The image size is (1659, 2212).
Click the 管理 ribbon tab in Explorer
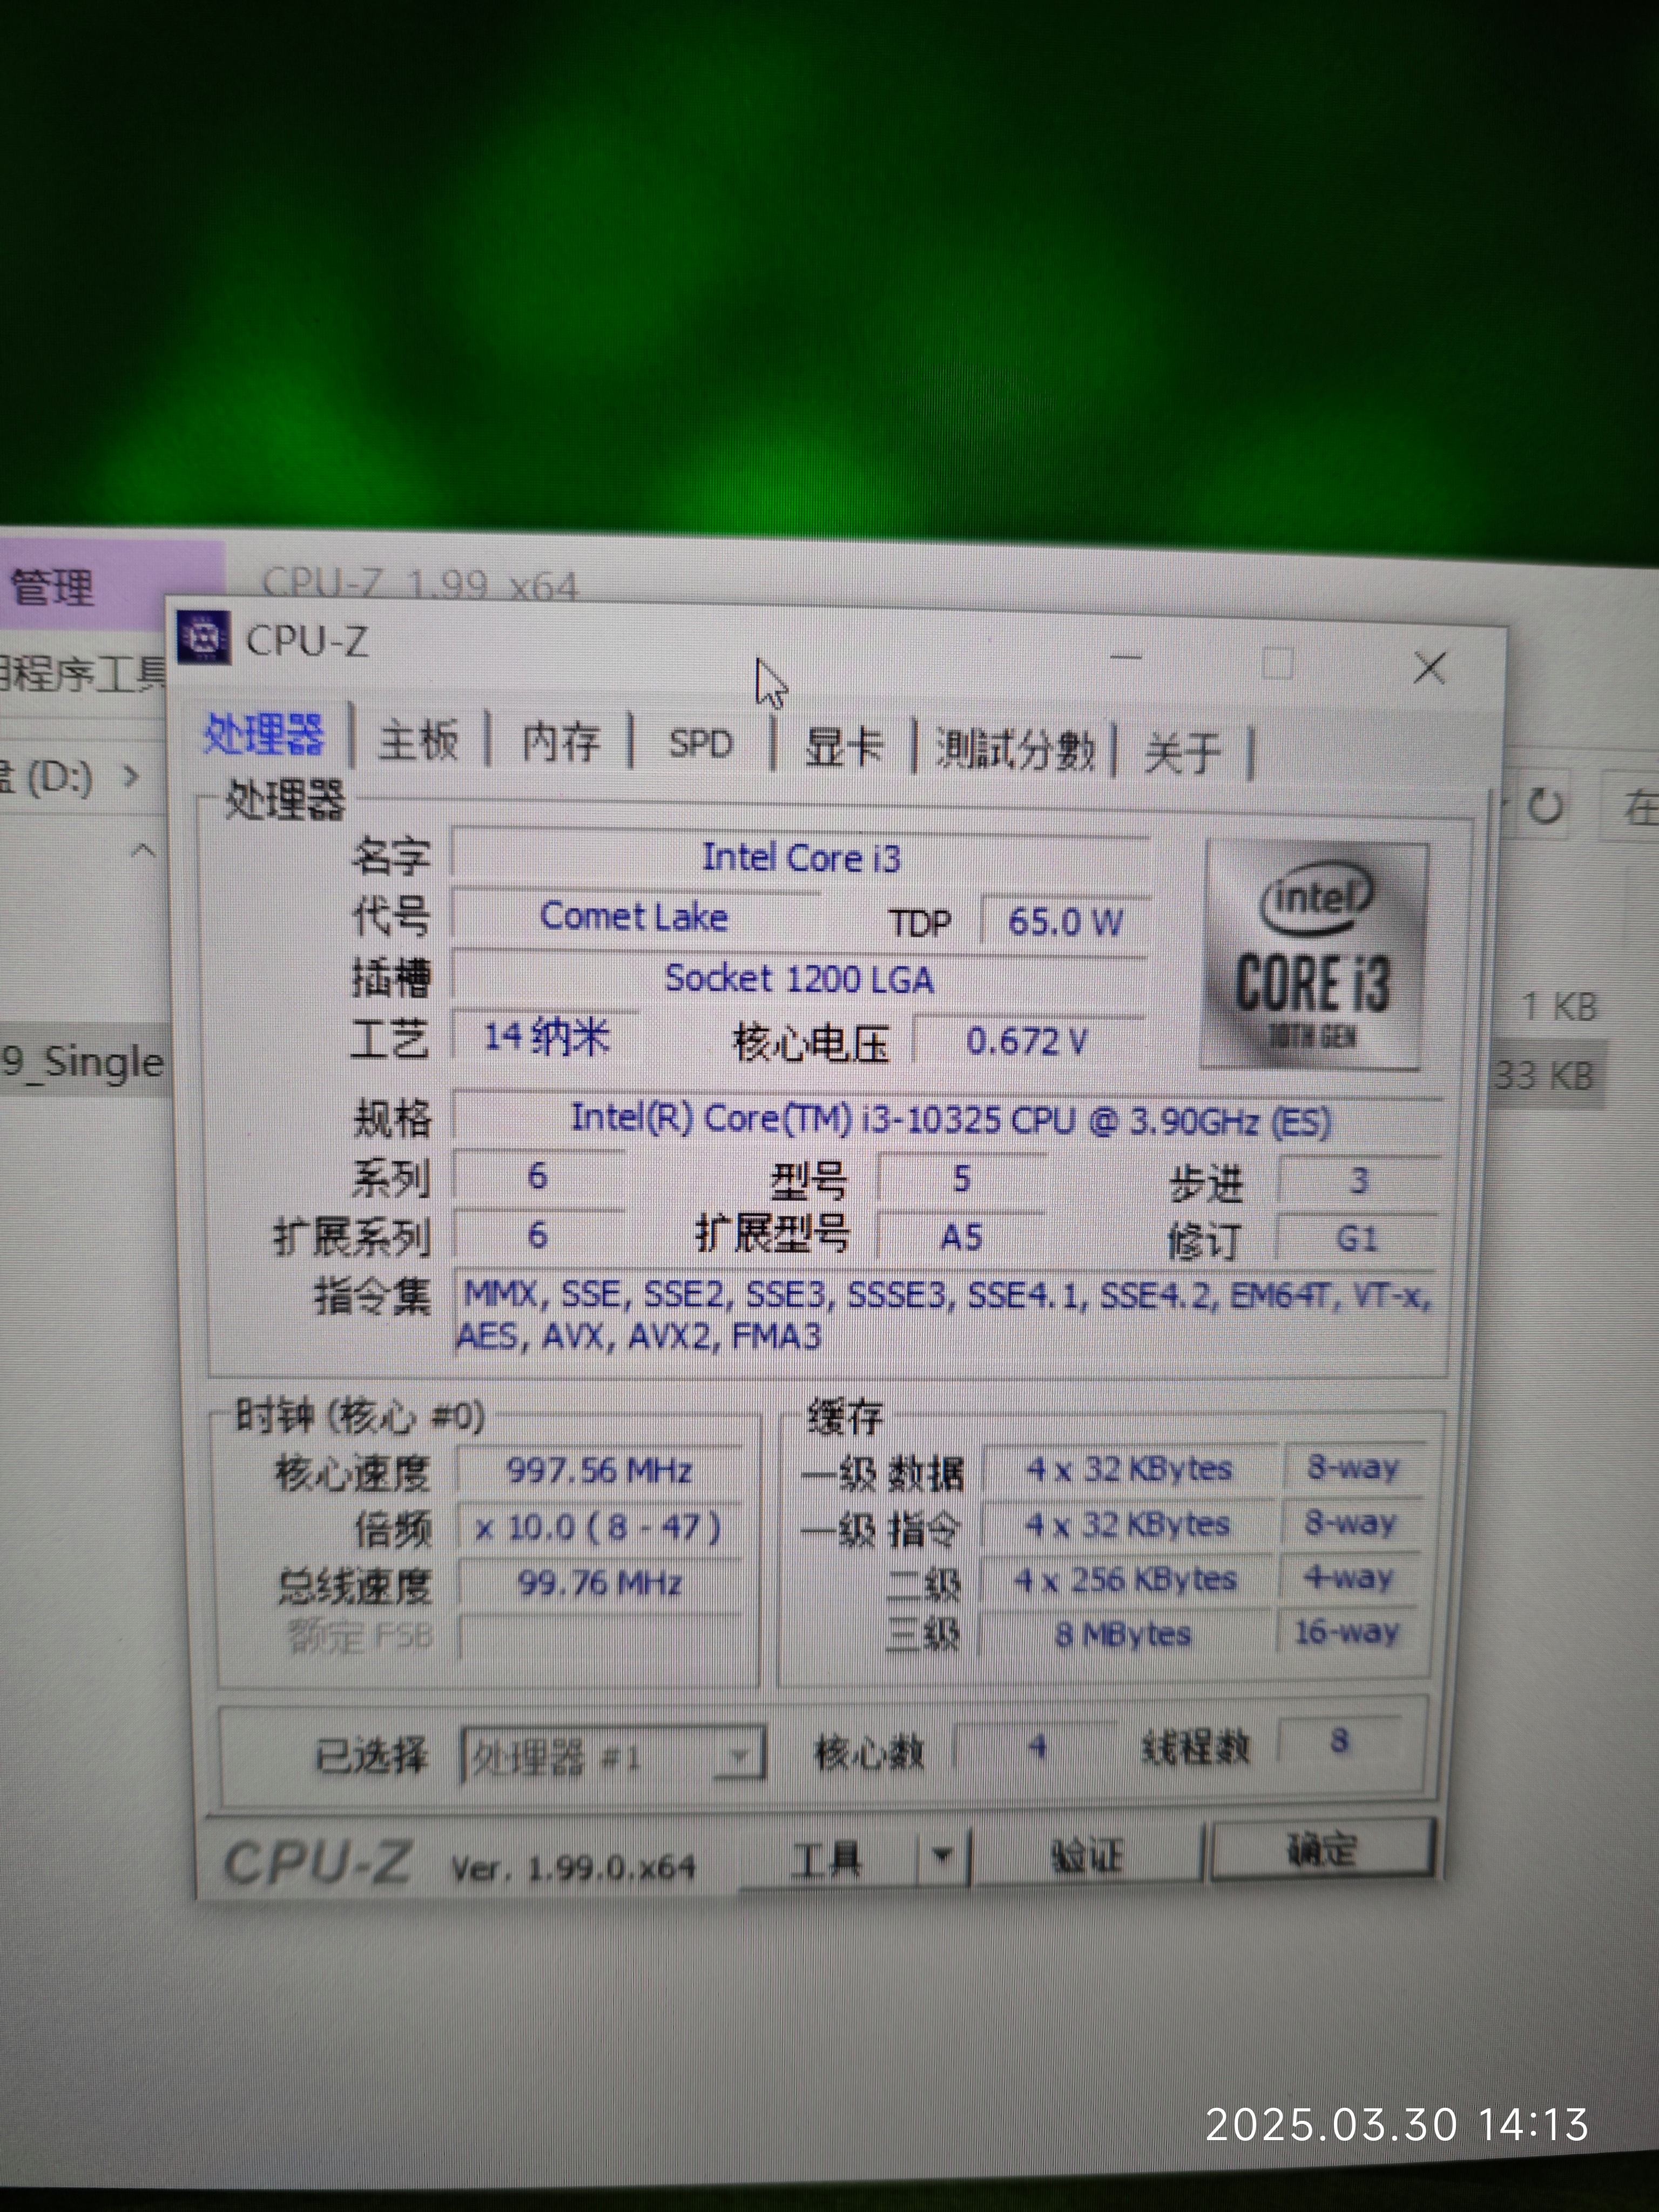[52, 586]
